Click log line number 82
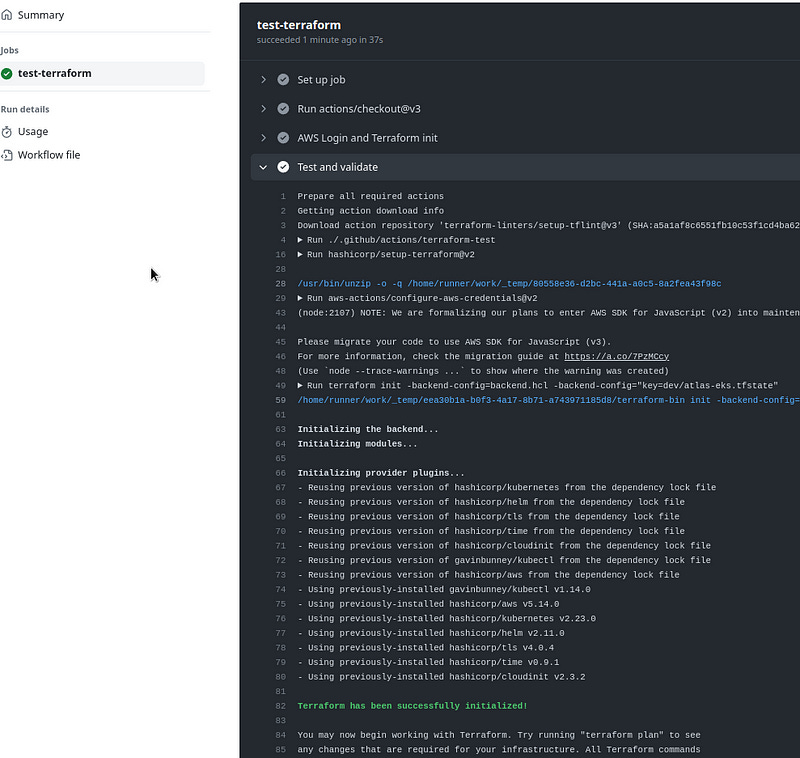The width and height of the screenshot is (800, 758). (x=281, y=705)
